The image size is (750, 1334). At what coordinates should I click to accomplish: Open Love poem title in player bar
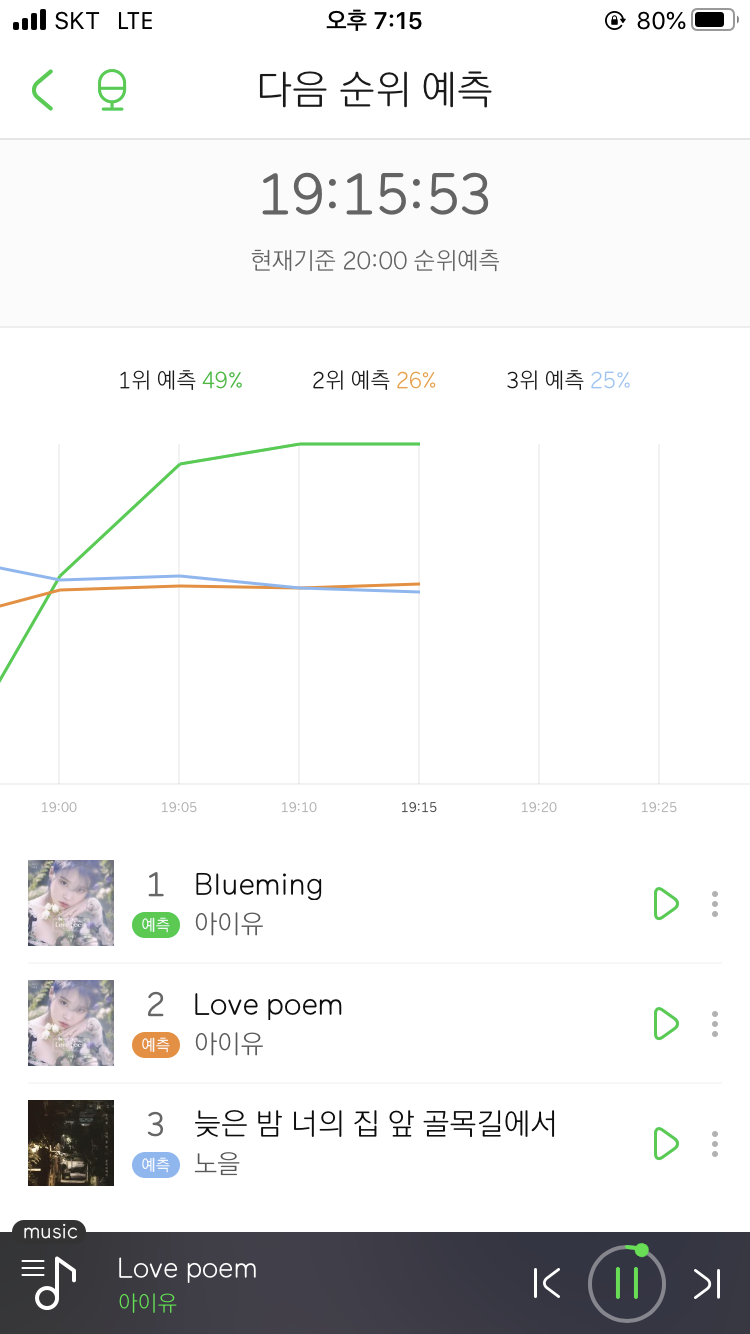187,1269
